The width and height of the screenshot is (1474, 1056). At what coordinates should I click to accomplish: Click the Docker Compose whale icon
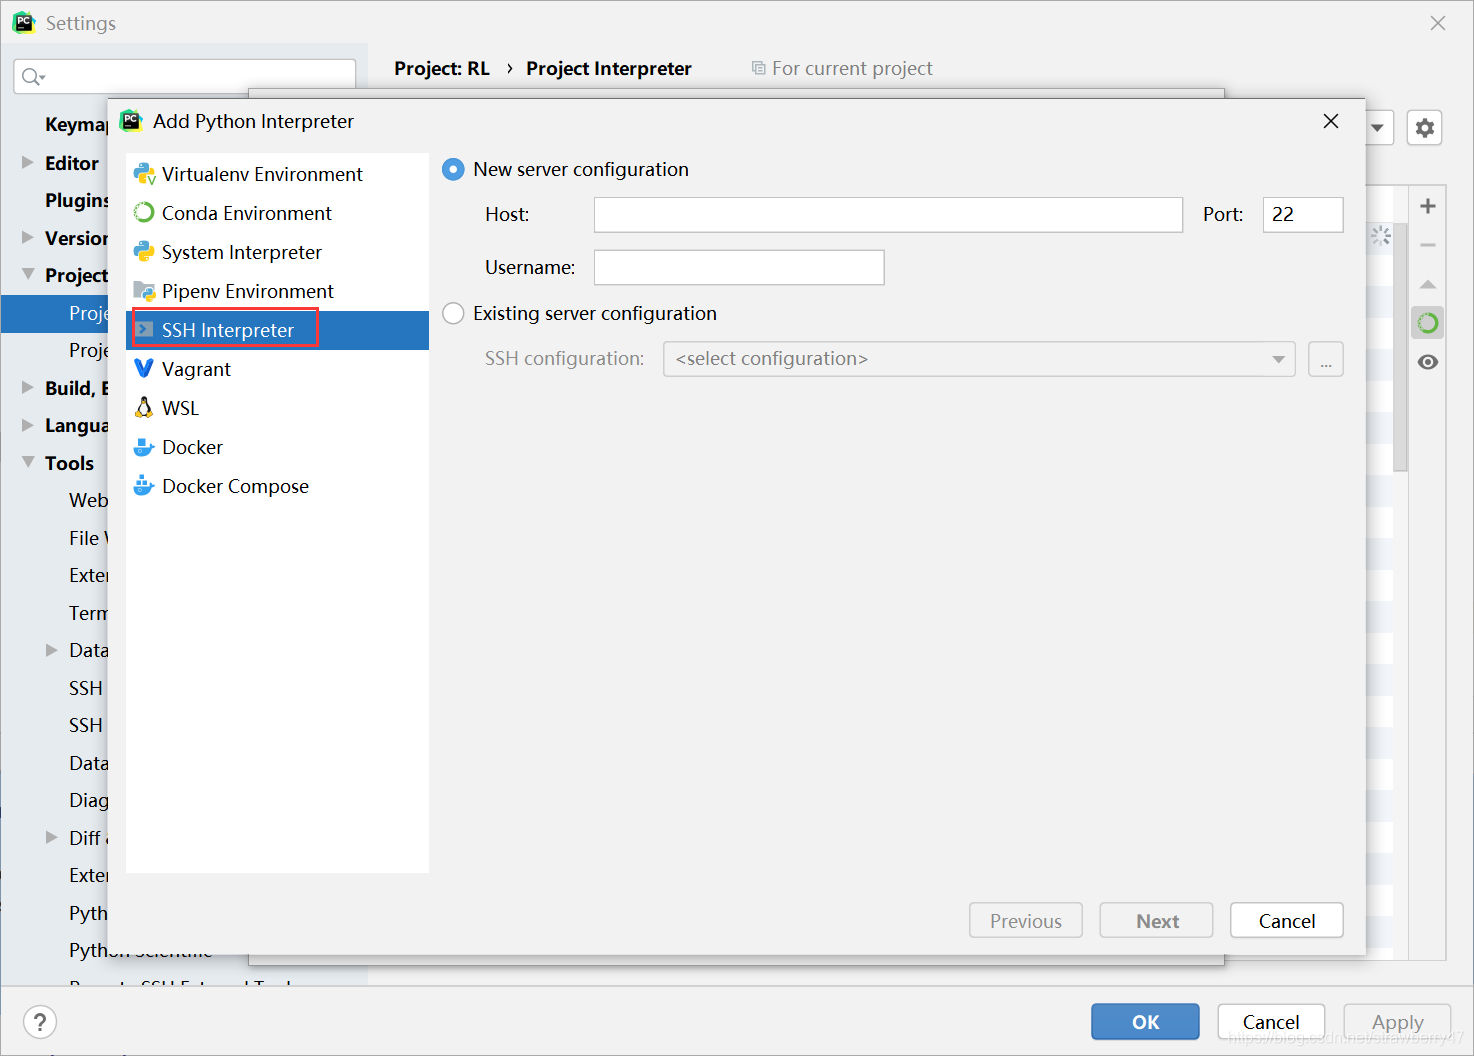144,486
